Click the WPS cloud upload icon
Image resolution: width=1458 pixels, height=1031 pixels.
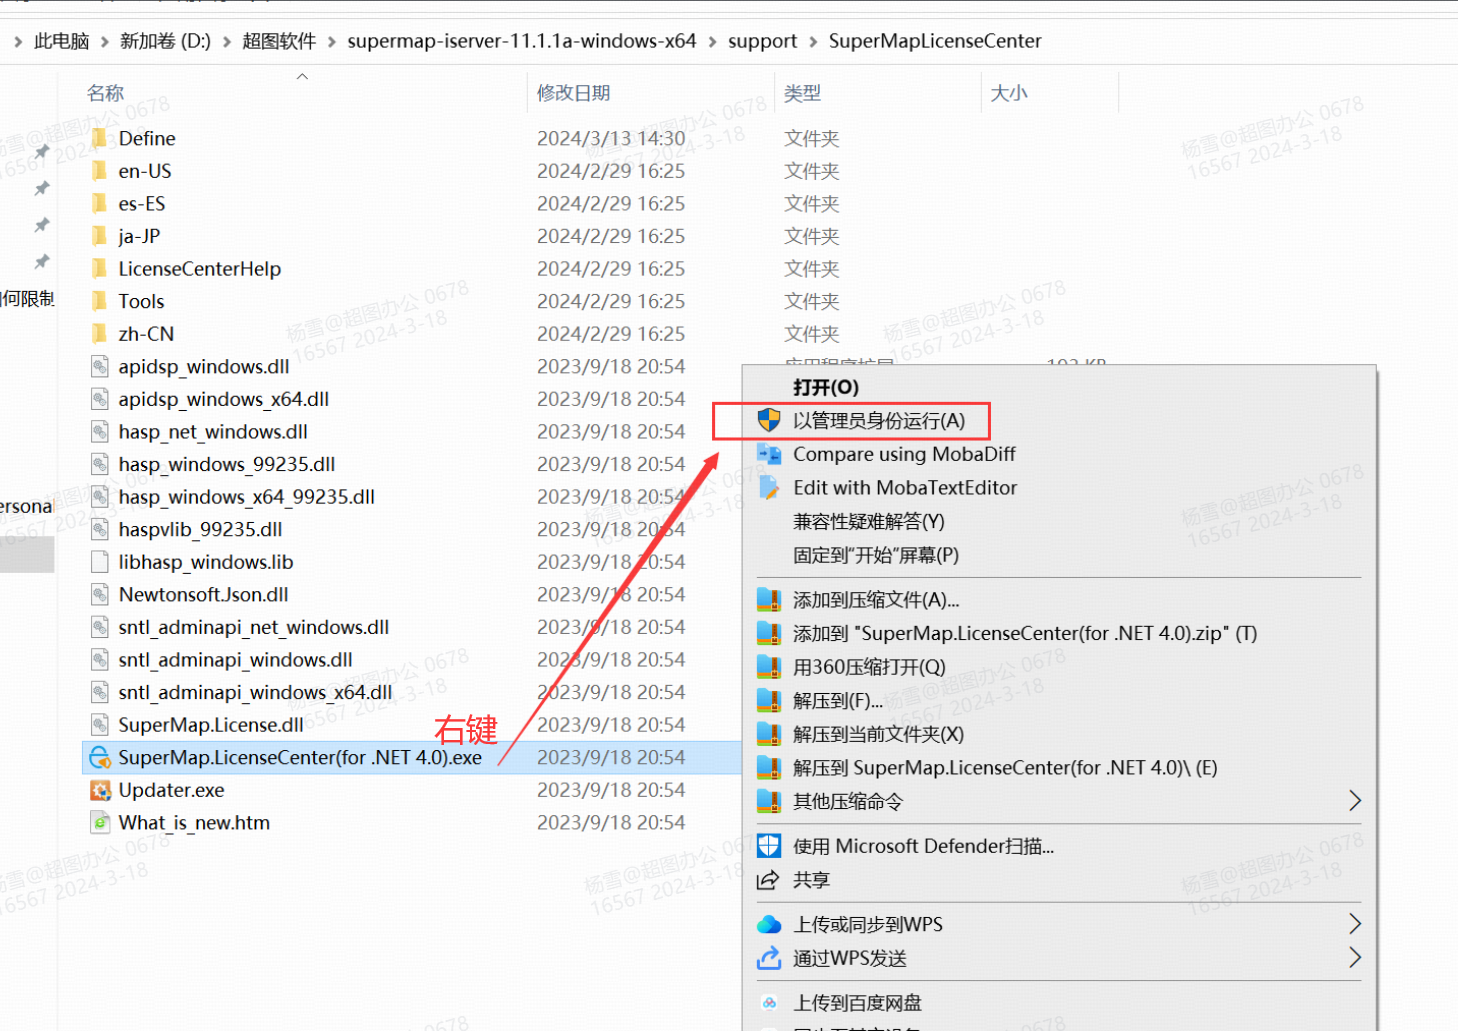tap(769, 924)
